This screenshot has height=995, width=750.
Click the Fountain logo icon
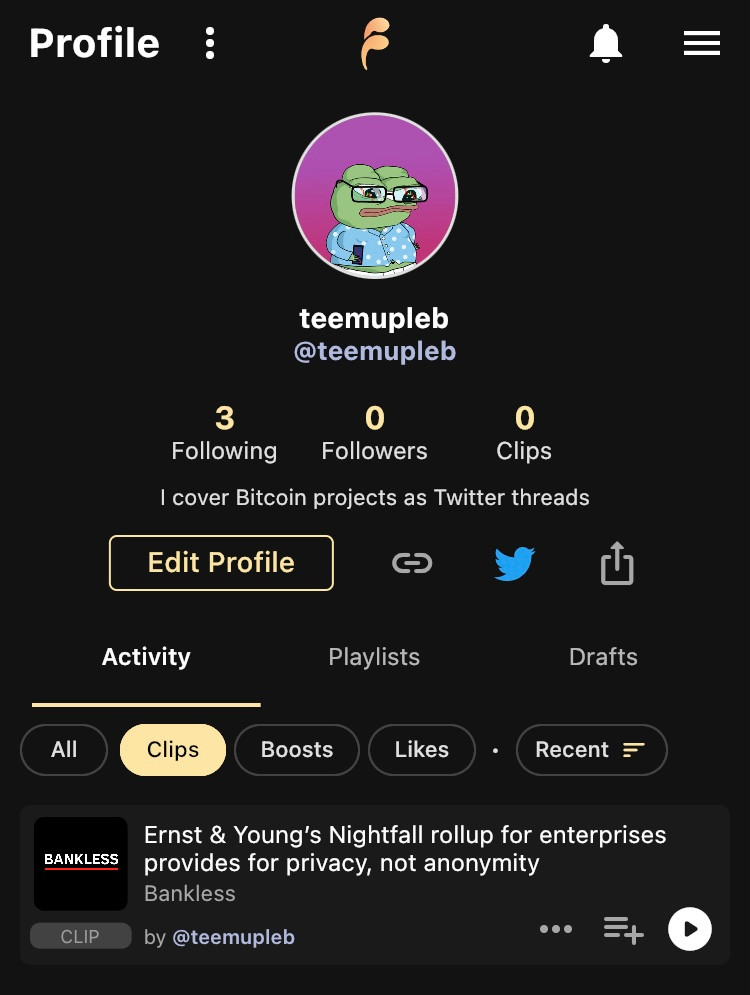(x=376, y=44)
